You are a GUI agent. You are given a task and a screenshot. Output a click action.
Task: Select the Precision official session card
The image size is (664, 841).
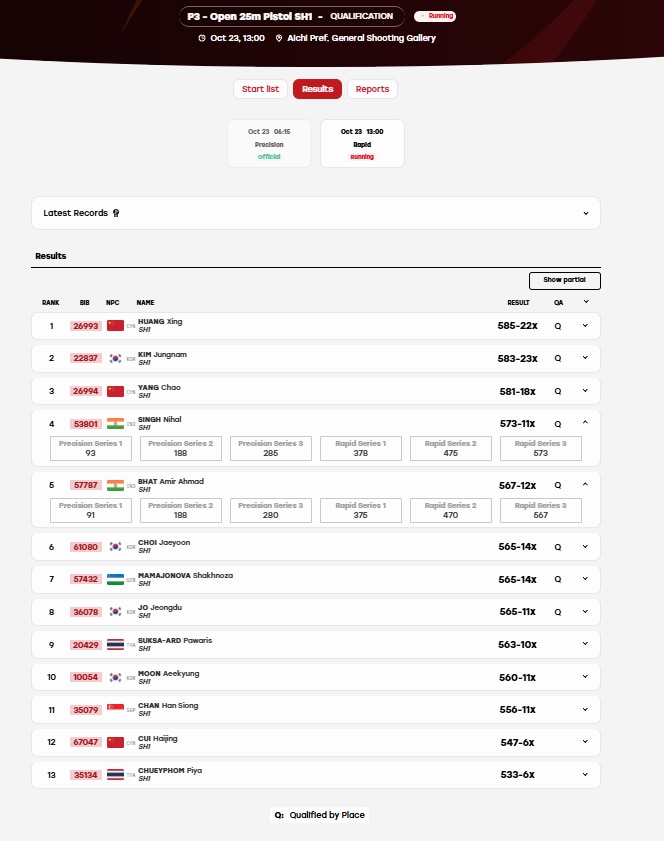(269, 144)
